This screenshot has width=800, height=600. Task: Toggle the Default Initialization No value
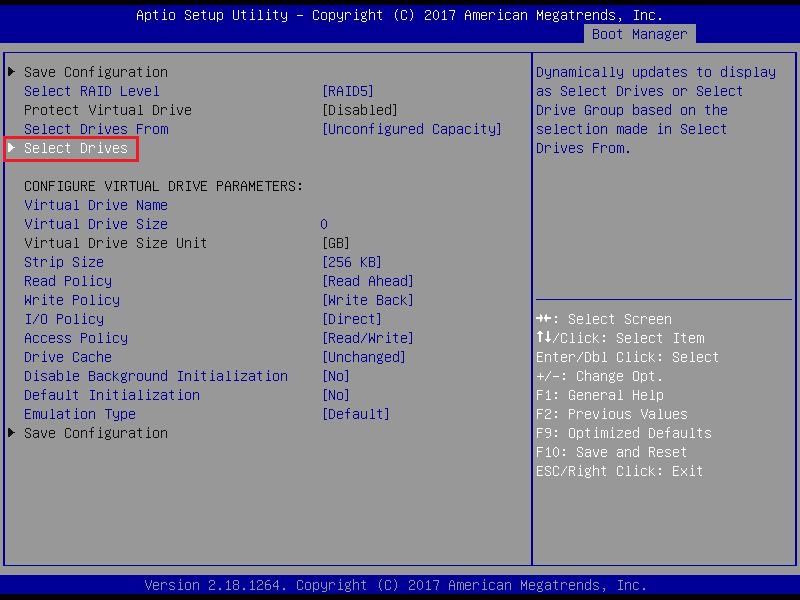pyautogui.click(x=335, y=395)
